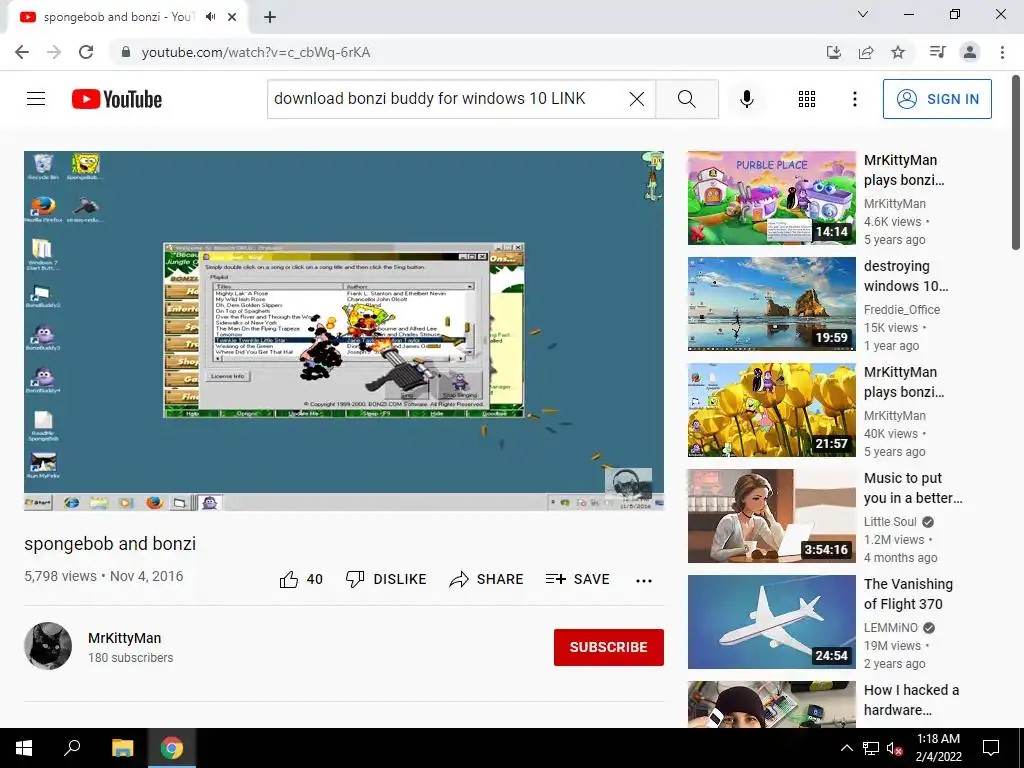Click Chrome icon in taskbar
The width and height of the screenshot is (1024, 768).
click(x=172, y=748)
